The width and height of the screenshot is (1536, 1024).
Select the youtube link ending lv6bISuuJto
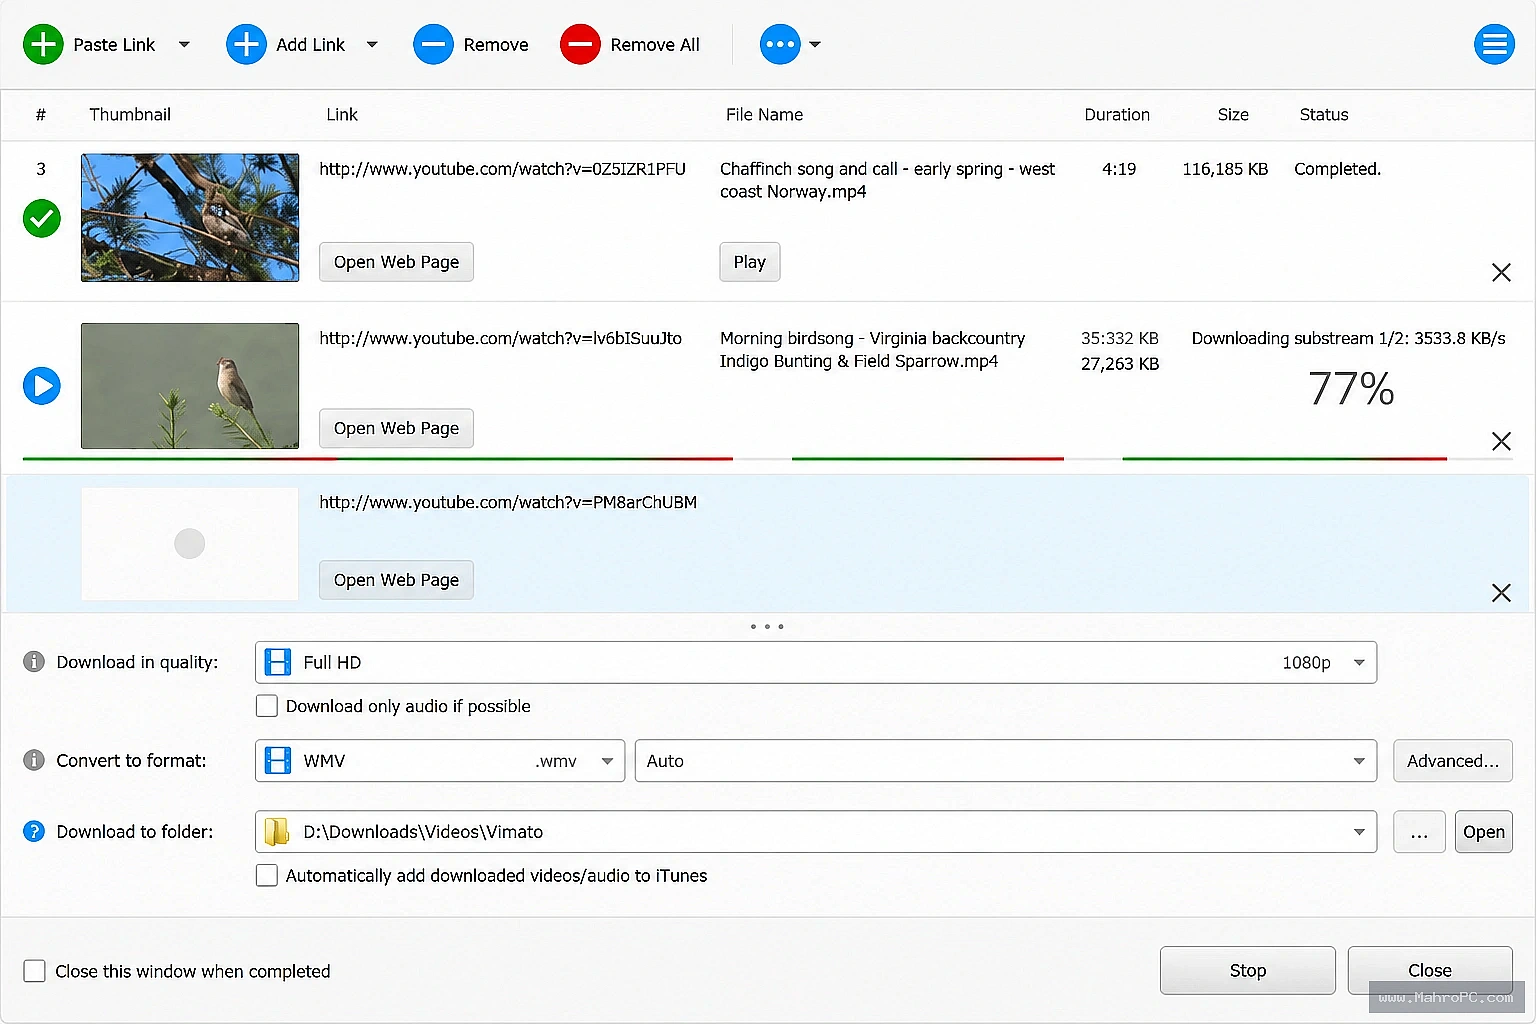(x=500, y=338)
